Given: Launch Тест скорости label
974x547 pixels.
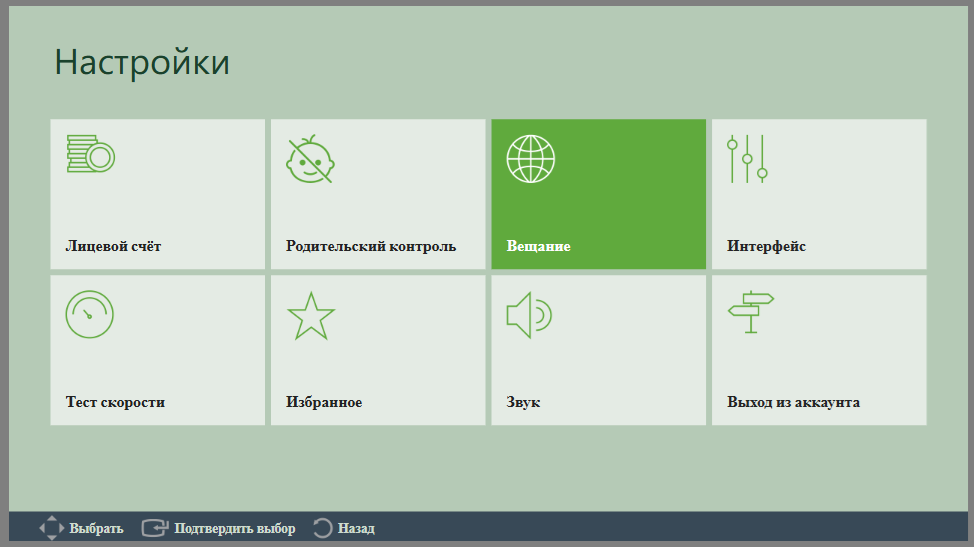Looking at the screenshot, I should click(x=115, y=402).
